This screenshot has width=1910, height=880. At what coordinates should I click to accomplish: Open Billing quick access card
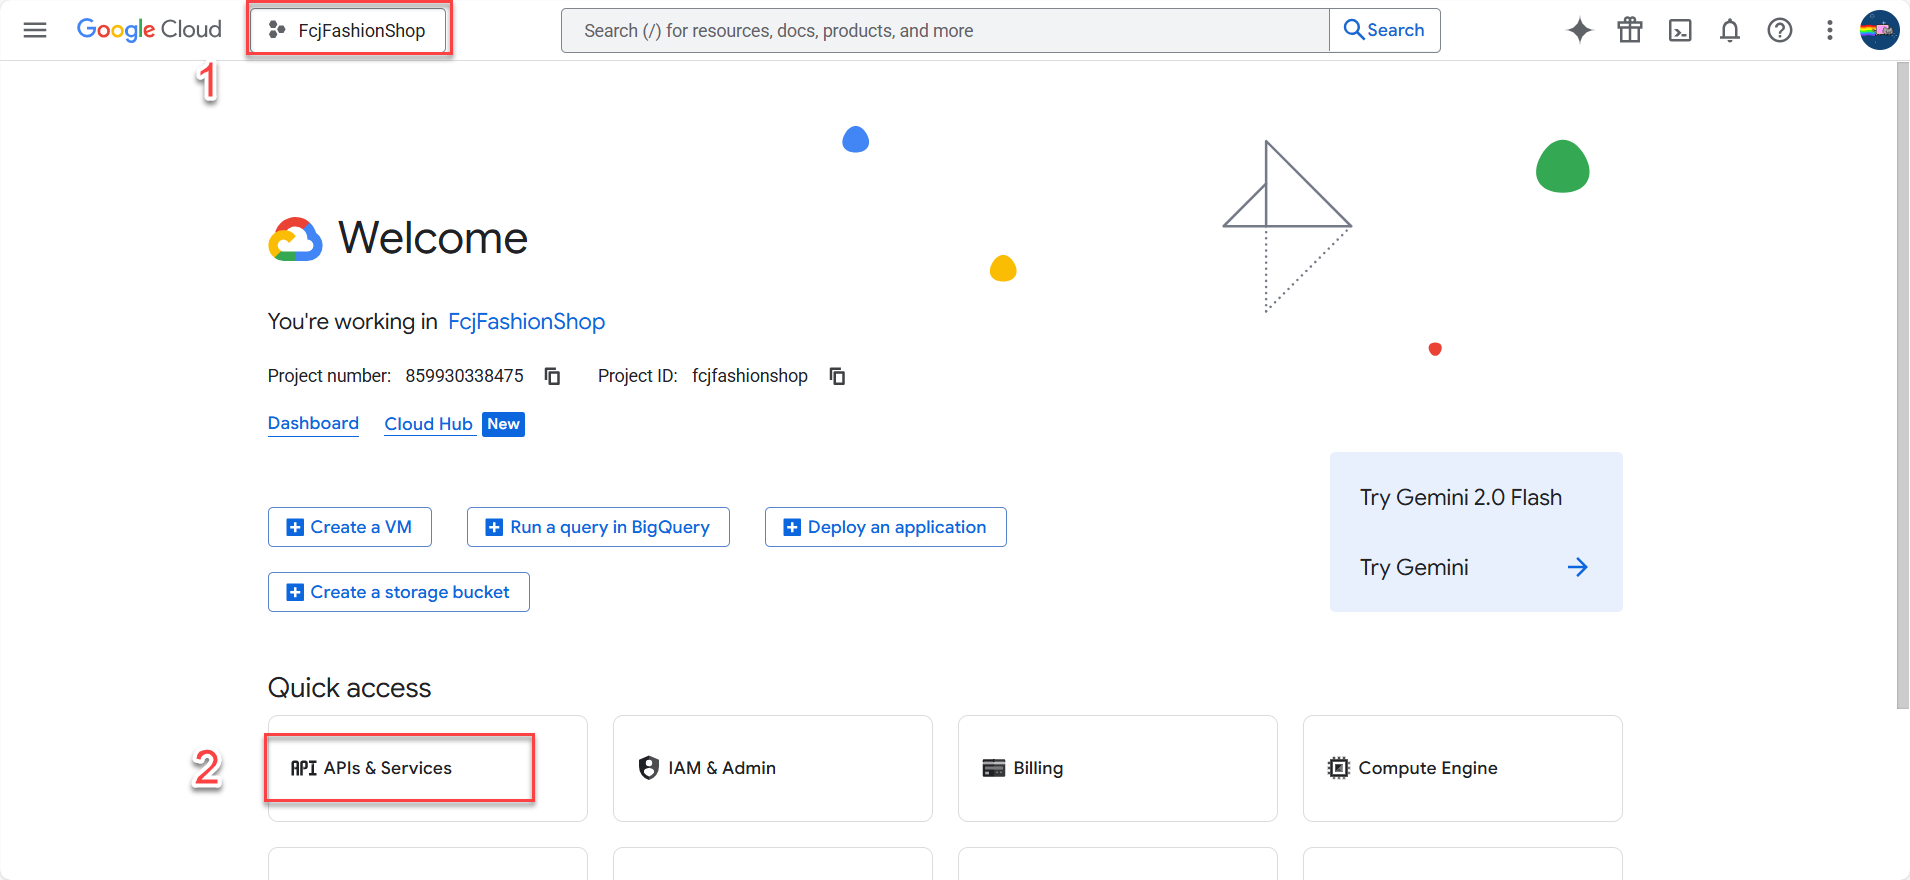(1118, 768)
